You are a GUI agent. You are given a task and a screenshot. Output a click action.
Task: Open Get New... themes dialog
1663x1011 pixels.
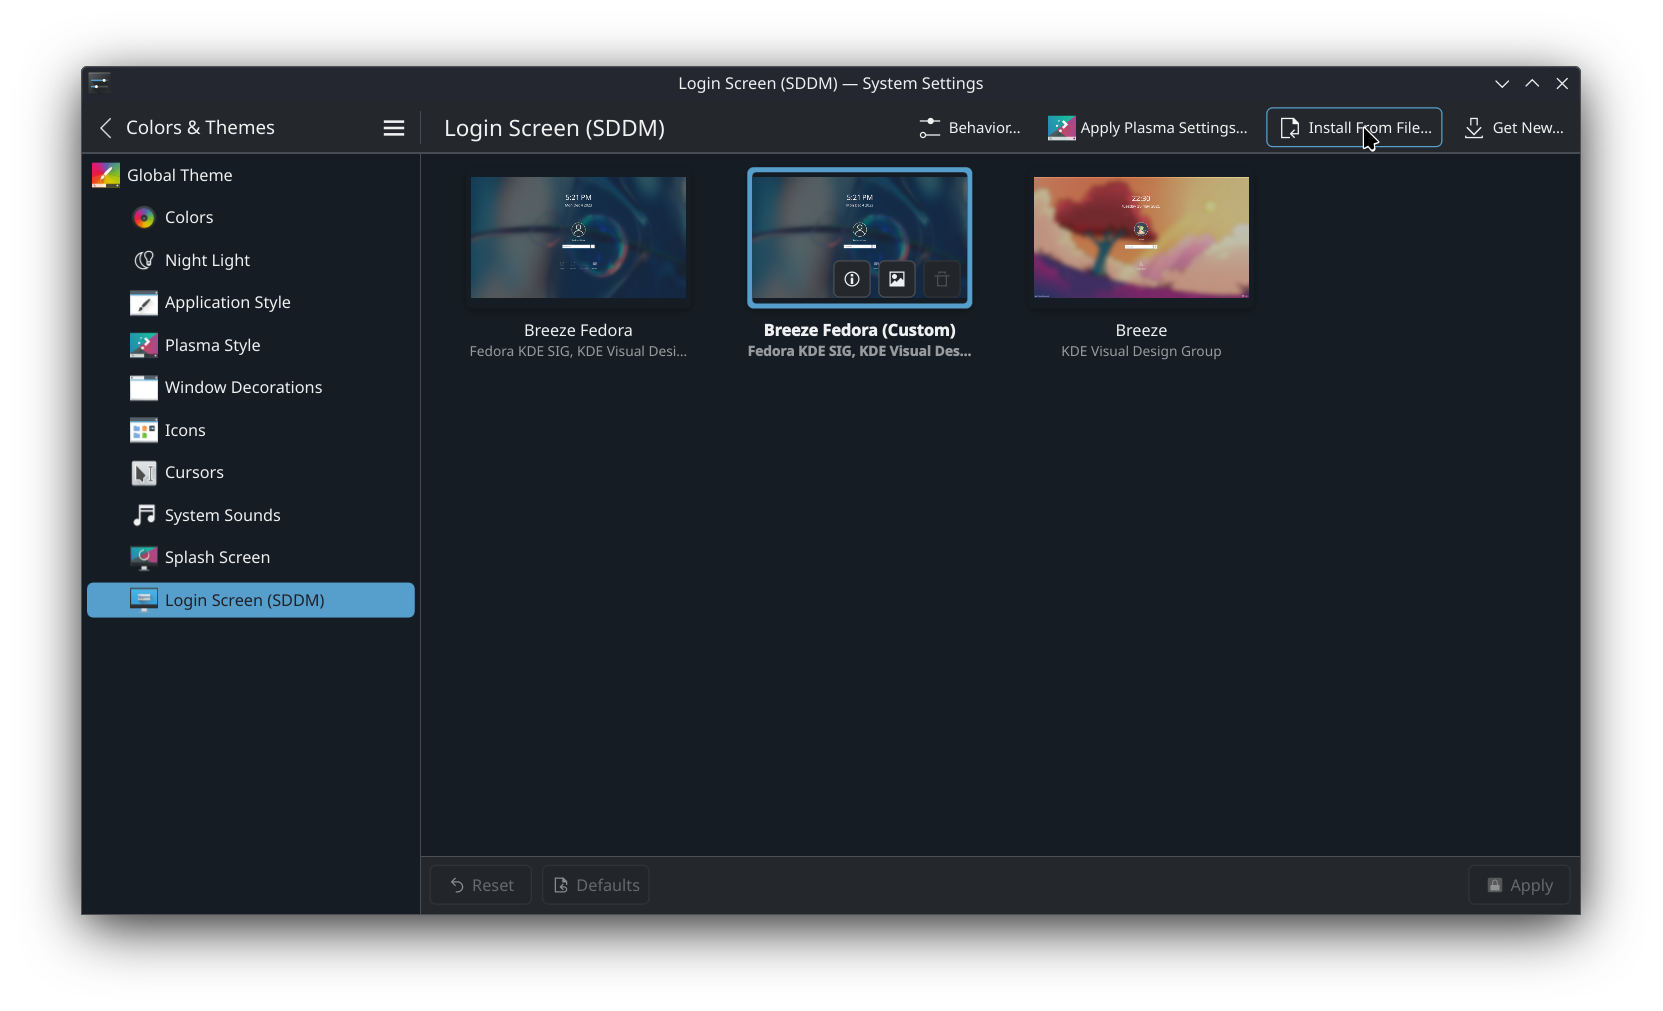click(x=1513, y=128)
